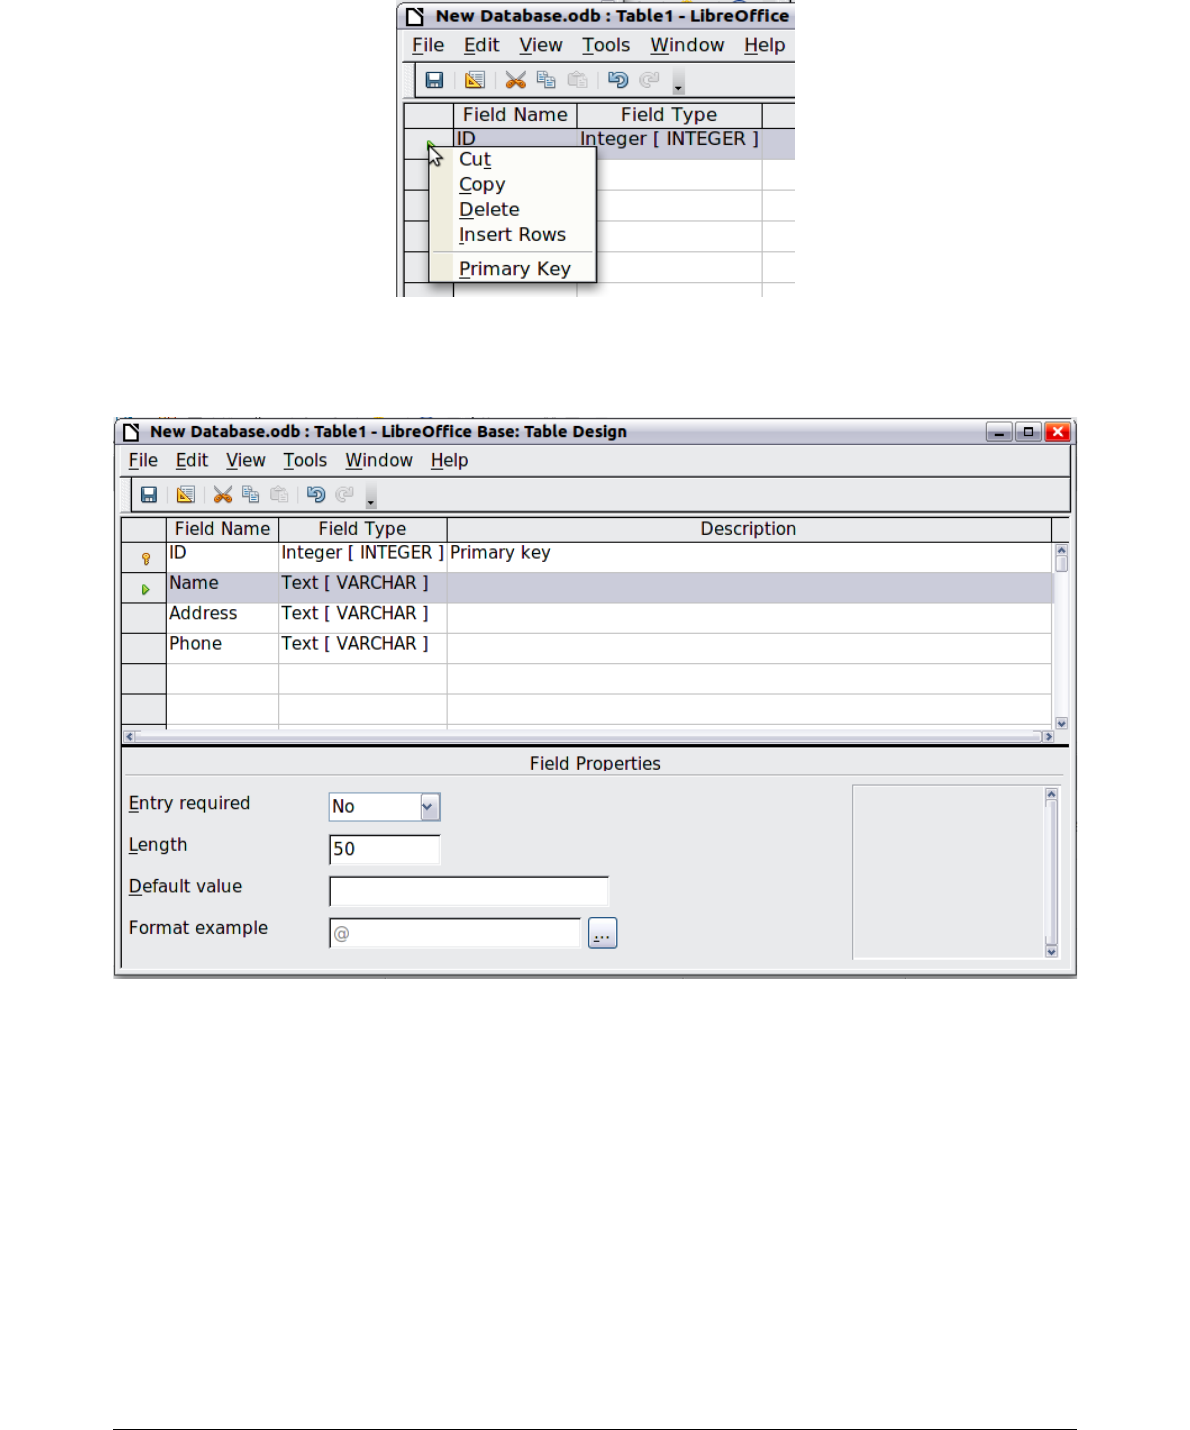Screen dimensions: 1190x1430
Task: Click Undo icon in upper cropped window toolbar
Action: [618, 80]
